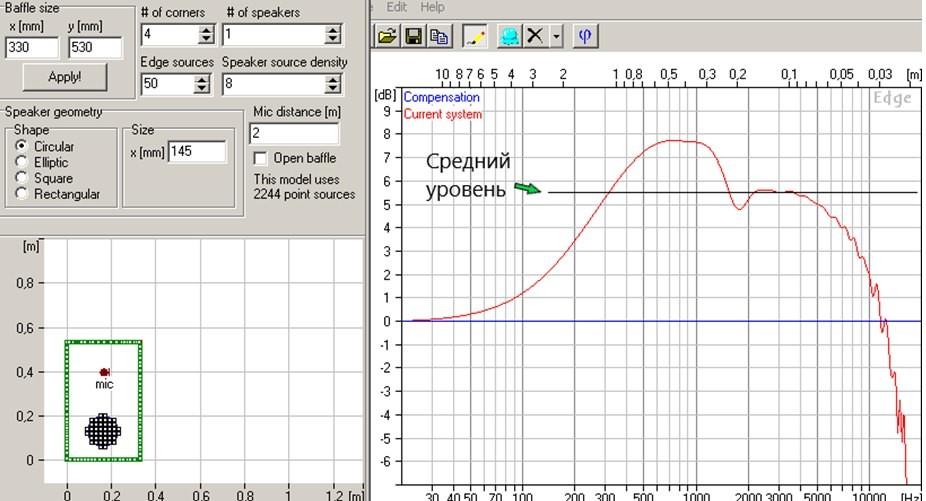Save using the floppy disk icon

[x=413, y=36]
